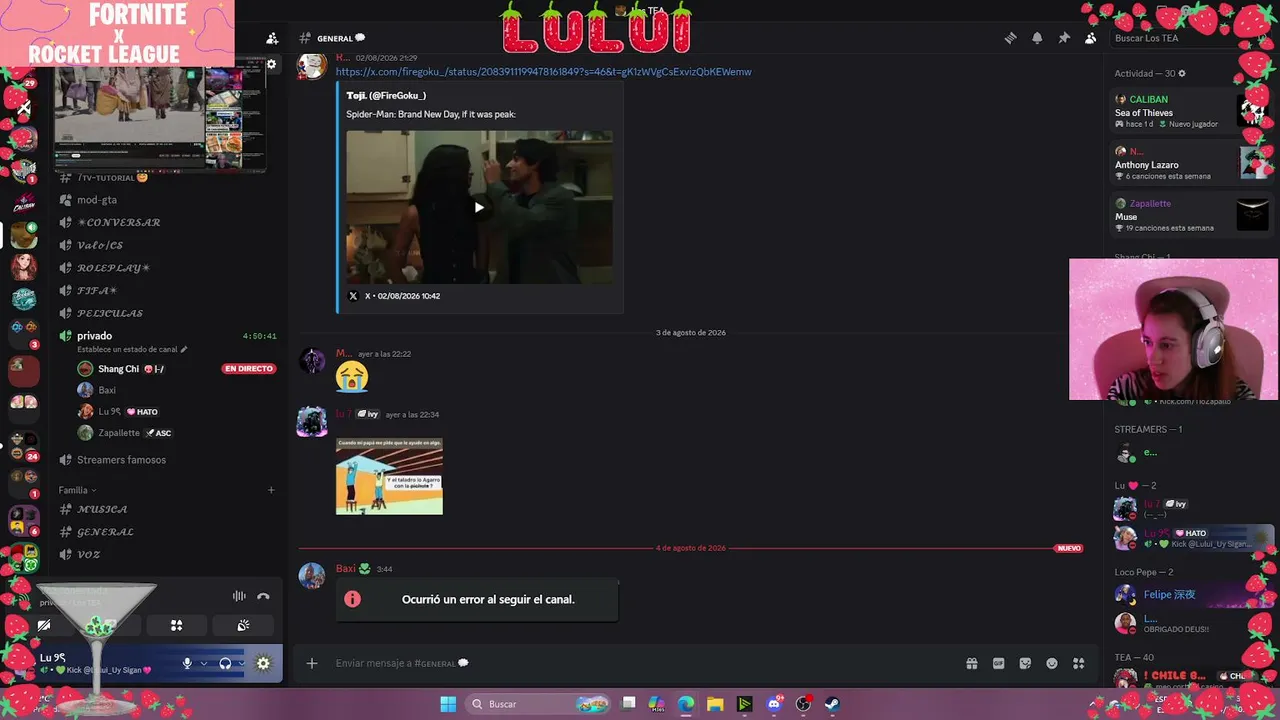The height and width of the screenshot is (720, 1280).
Task: Open the sticker picker
Action: pyautogui.click(x=1025, y=663)
